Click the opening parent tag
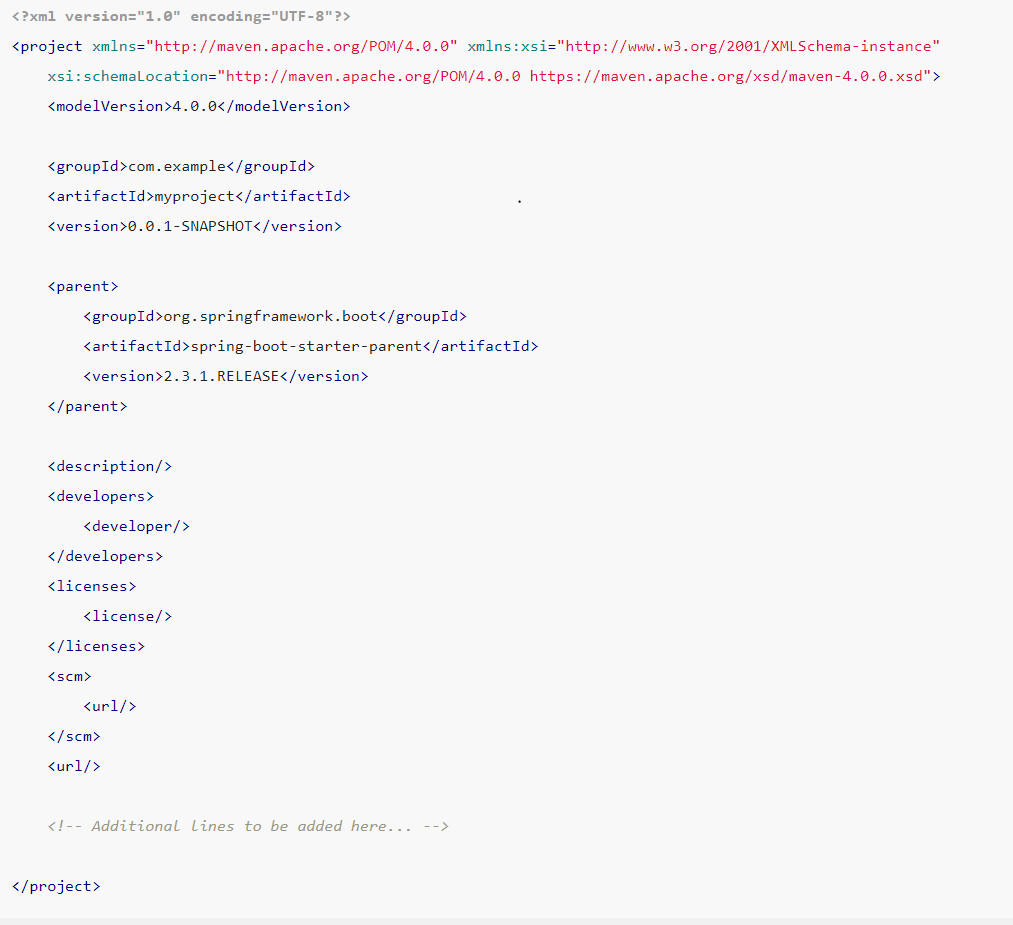 pyautogui.click(x=83, y=286)
